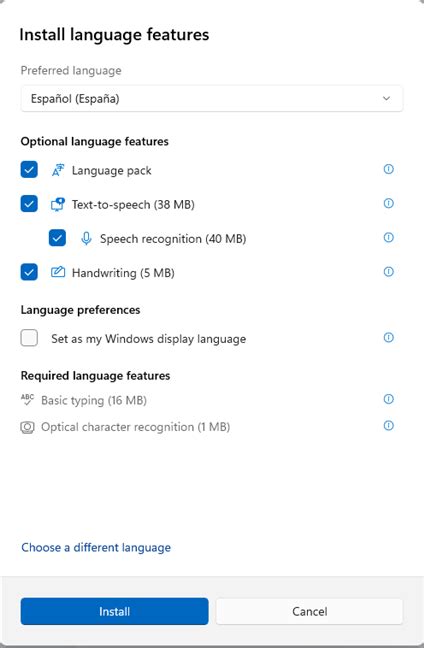View Handwriting feature info icon
424x648 pixels.
(388, 272)
